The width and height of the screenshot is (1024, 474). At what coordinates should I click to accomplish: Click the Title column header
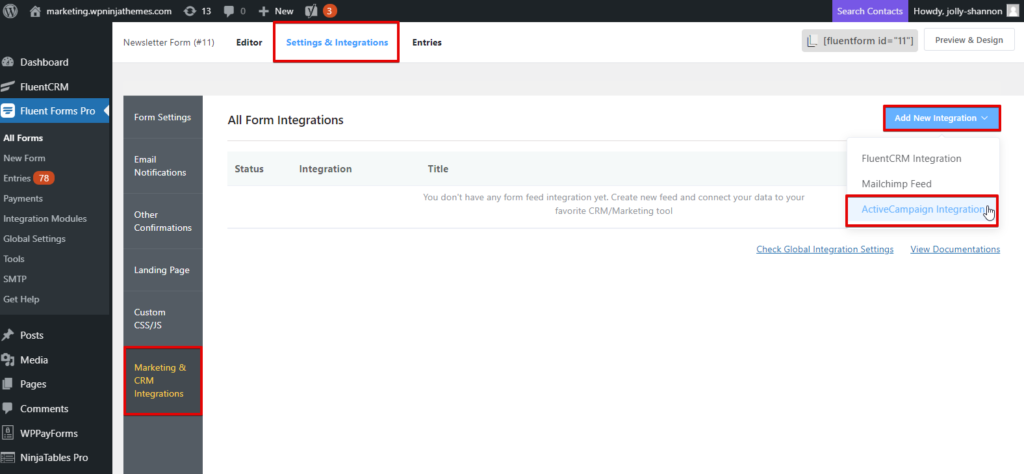tap(438, 168)
